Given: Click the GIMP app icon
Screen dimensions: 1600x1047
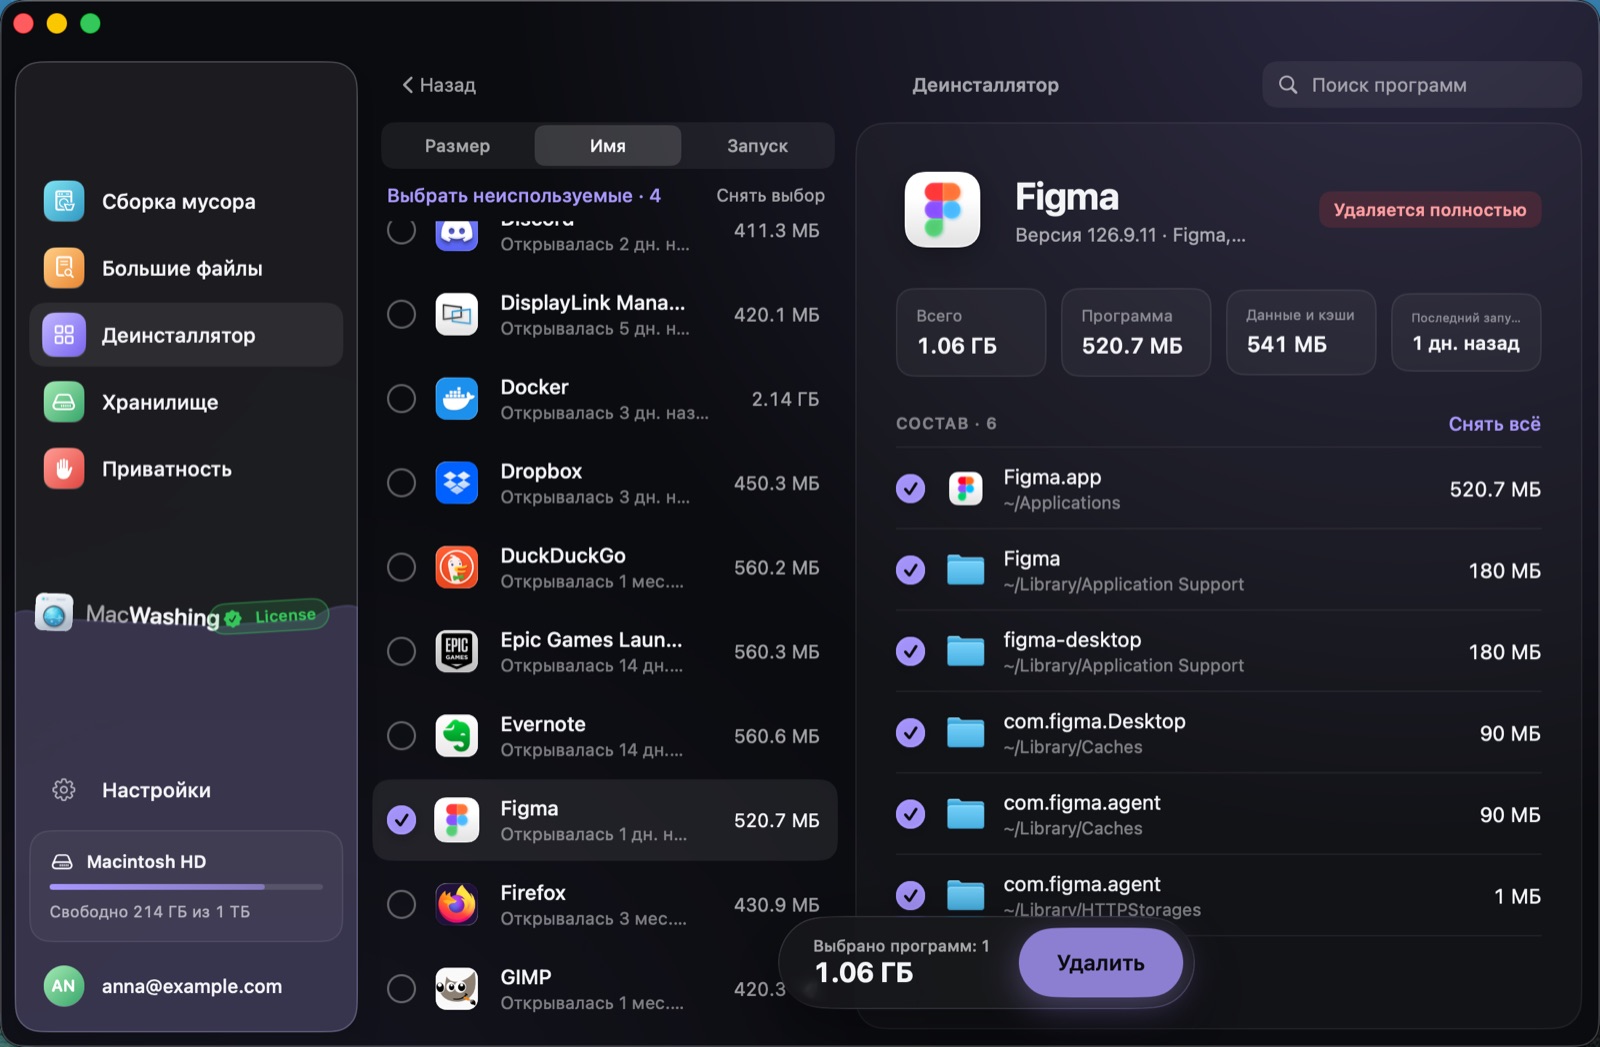Looking at the screenshot, I should tap(457, 989).
